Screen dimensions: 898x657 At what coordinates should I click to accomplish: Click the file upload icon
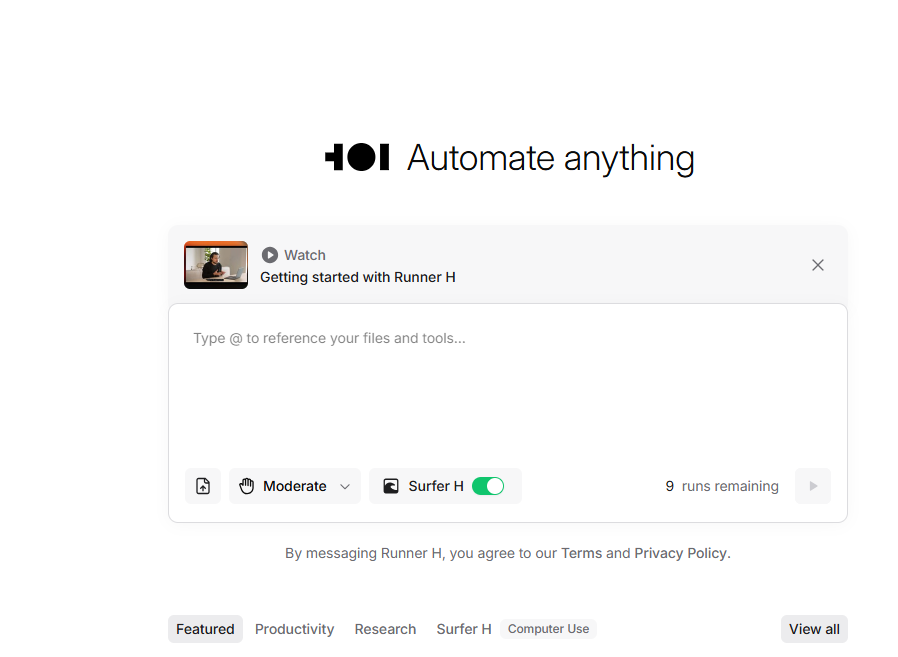[203, 486]
